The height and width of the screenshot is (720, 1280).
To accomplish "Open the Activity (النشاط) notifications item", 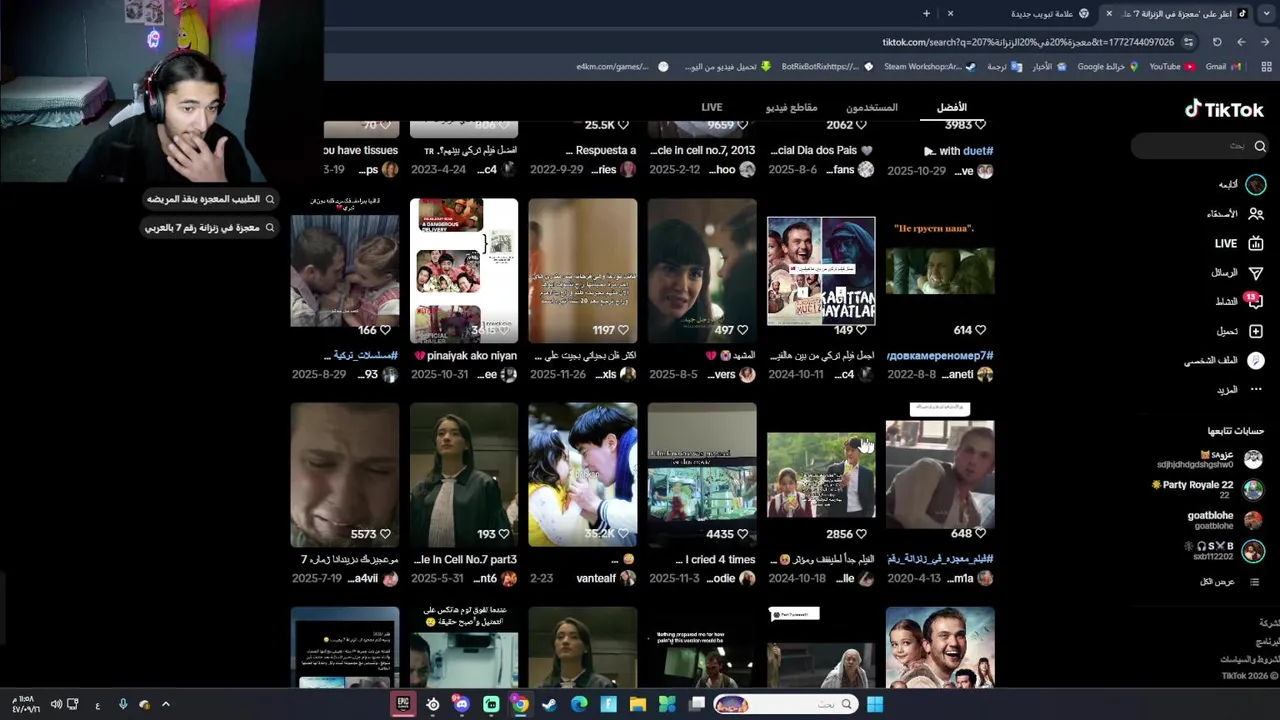I will click(x=1238, y=301).
